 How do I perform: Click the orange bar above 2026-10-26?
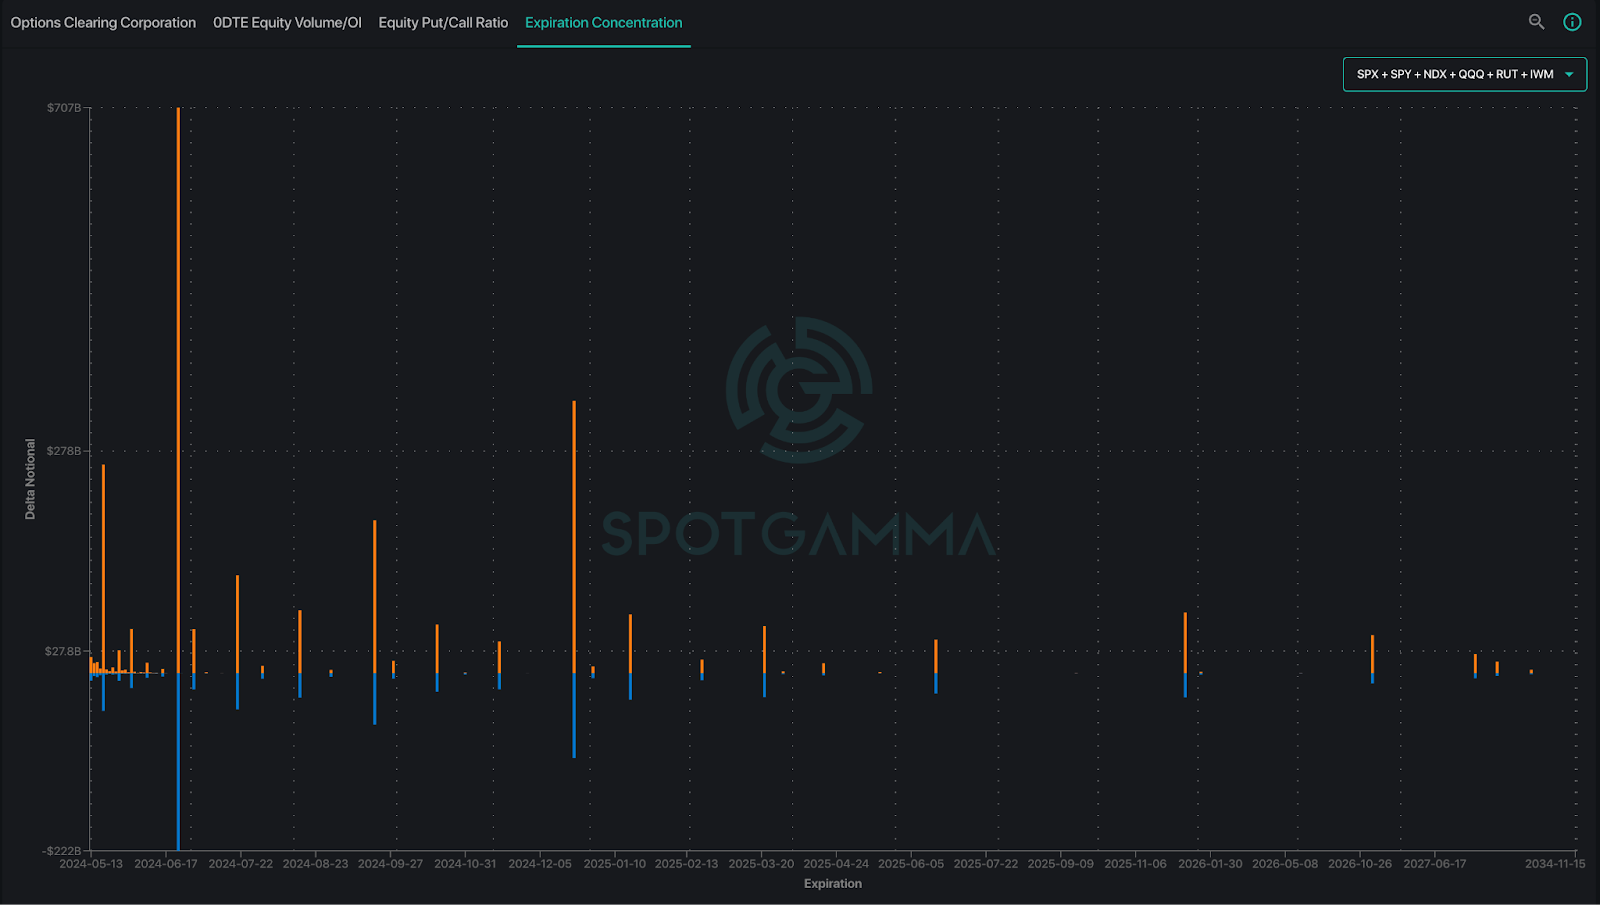(1372, 654)
